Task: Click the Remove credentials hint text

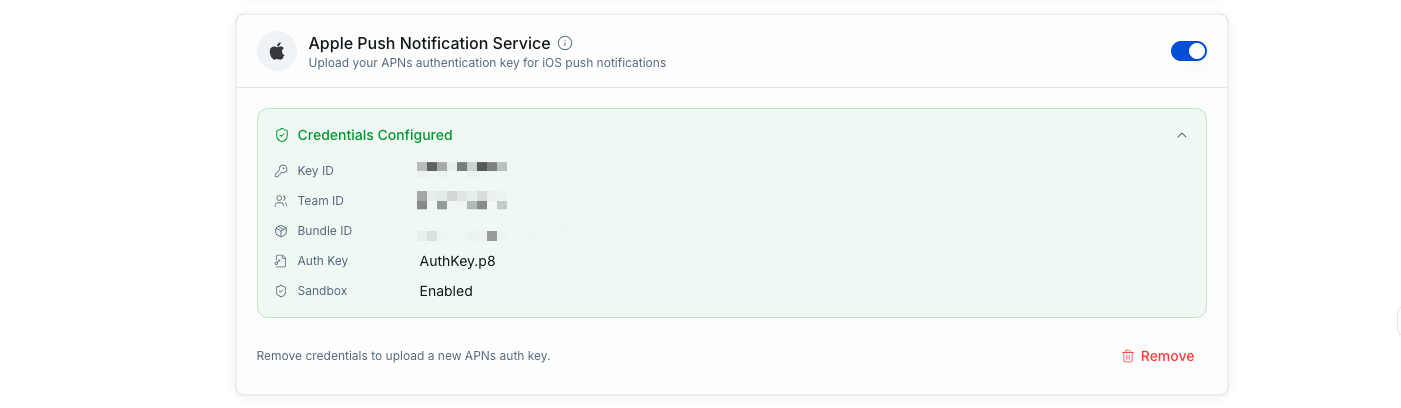Action: (403, 356)
